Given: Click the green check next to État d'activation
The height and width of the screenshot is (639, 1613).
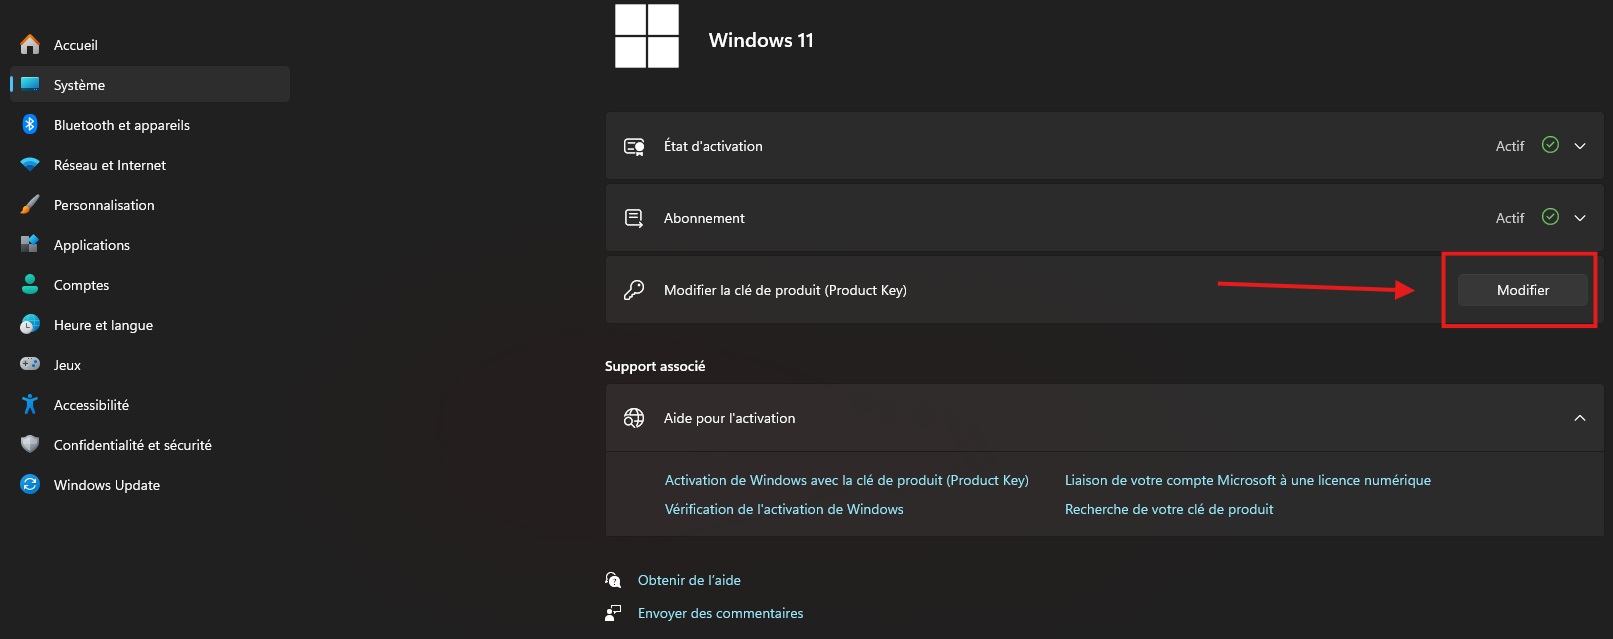Looking at the screenshot, I should [1550, 145].
